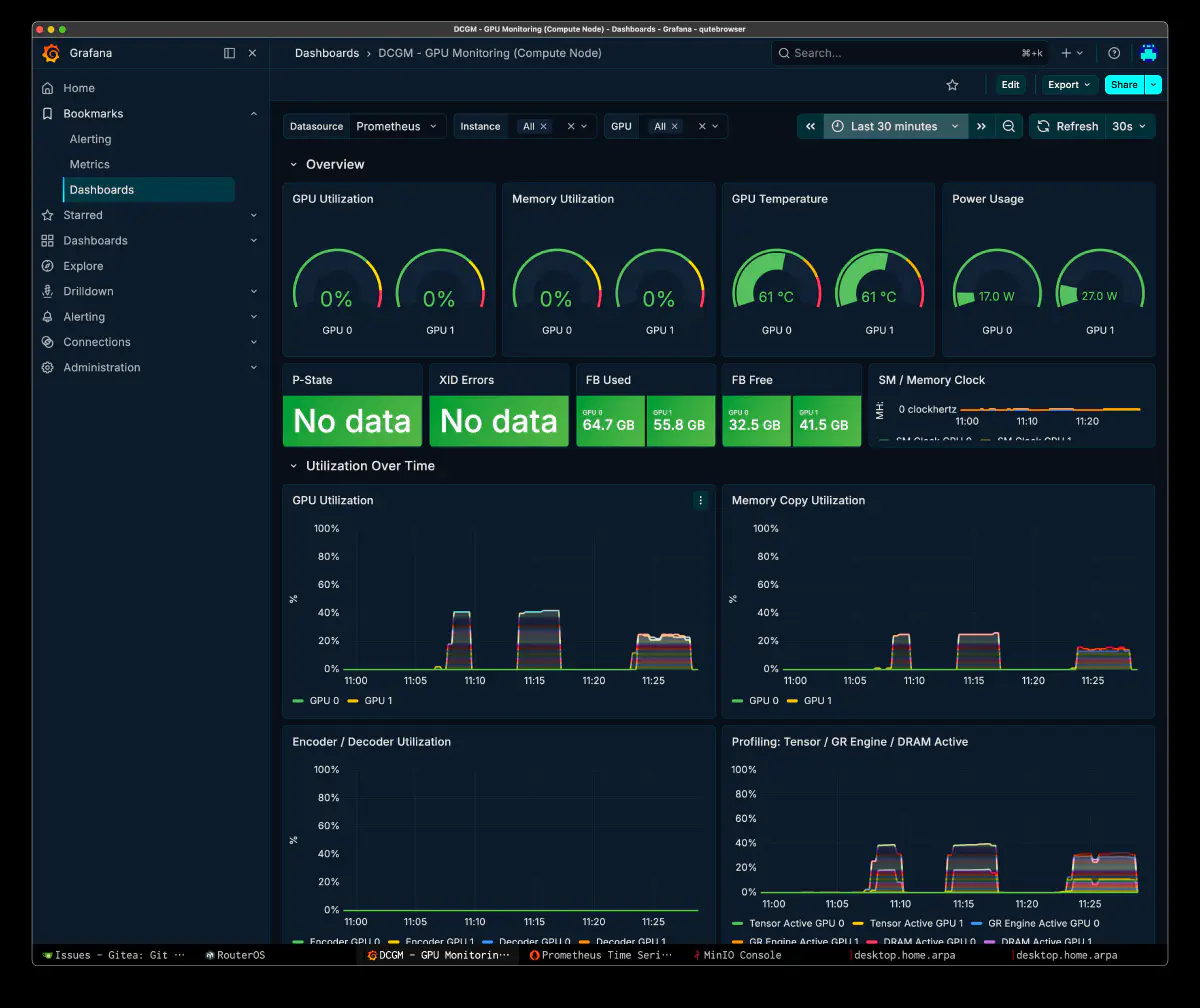Toggle GPU 1 series in Memory Copy Utilization legend
This screenshot has width=1200, height=1008.
pyautogui.click(x=818, y=701)
